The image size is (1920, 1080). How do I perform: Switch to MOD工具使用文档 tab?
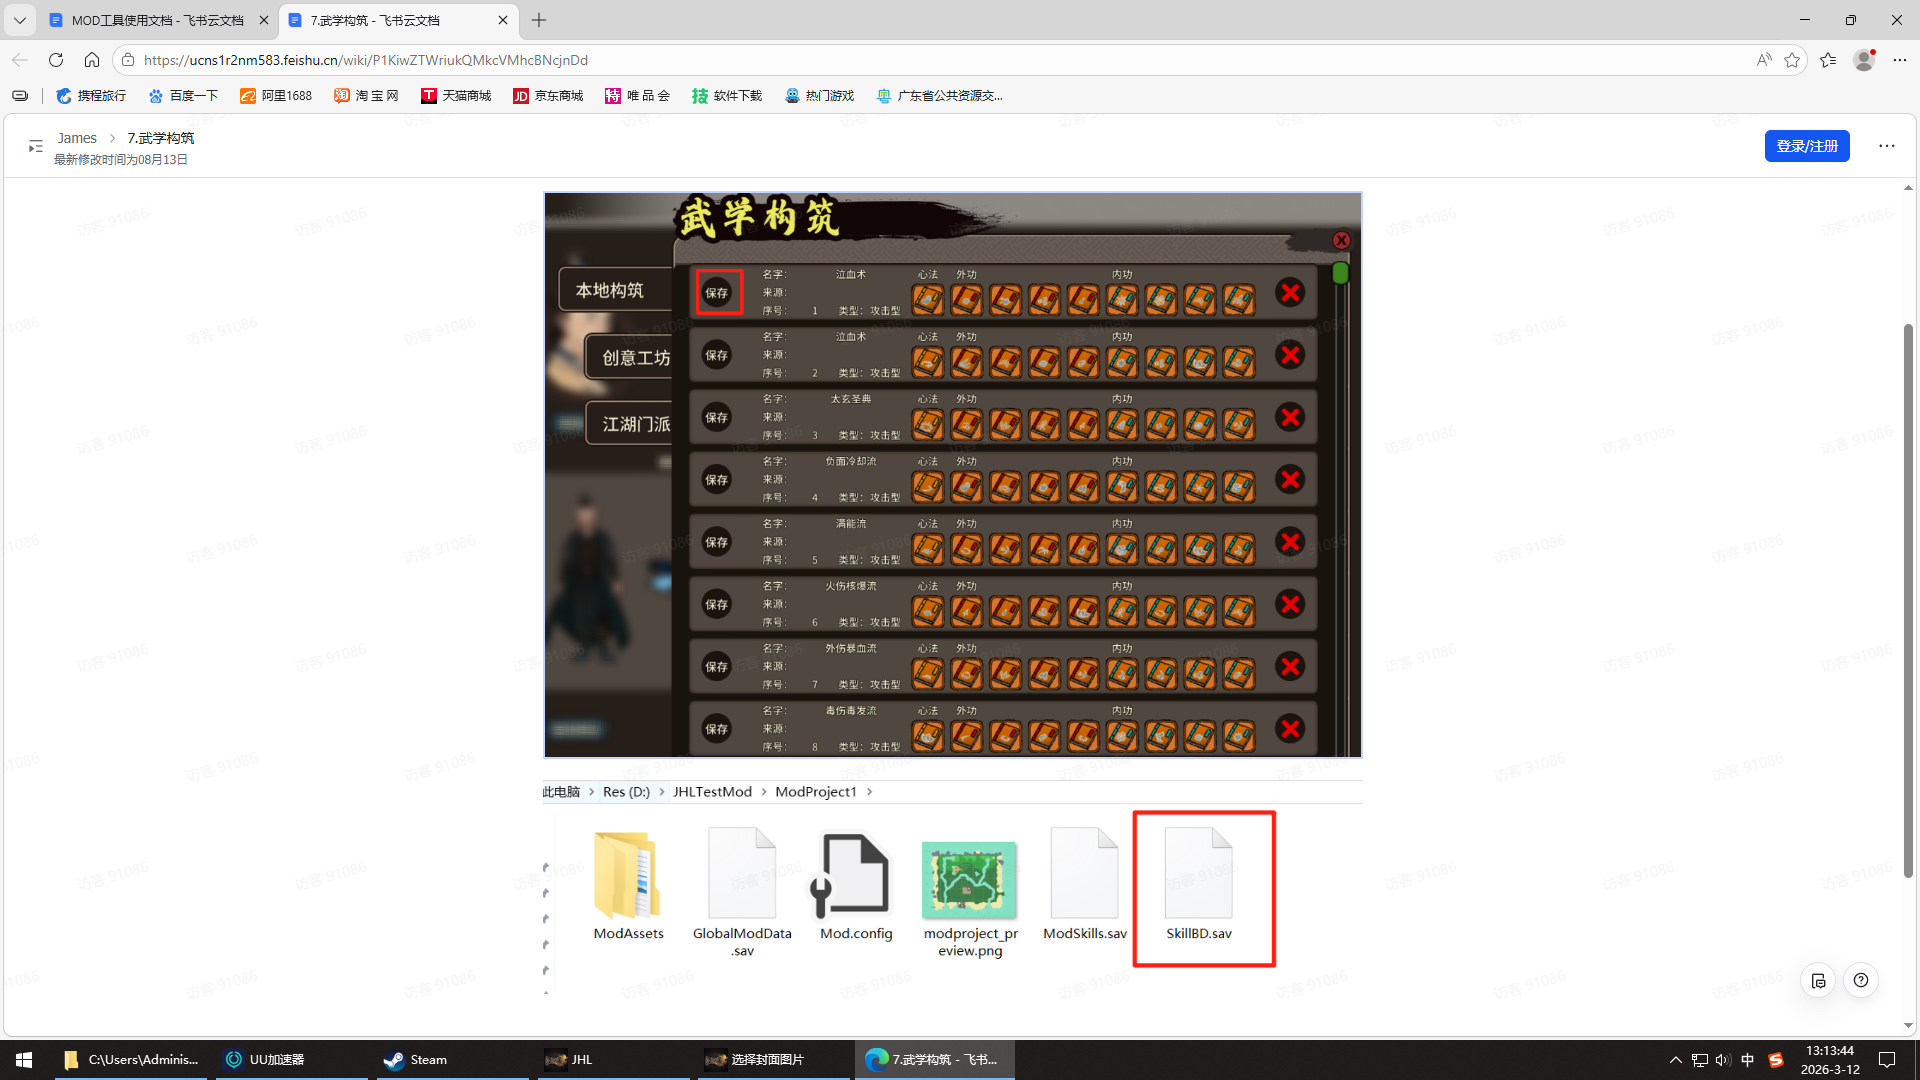pyautogui.click(x=158, y=20)
